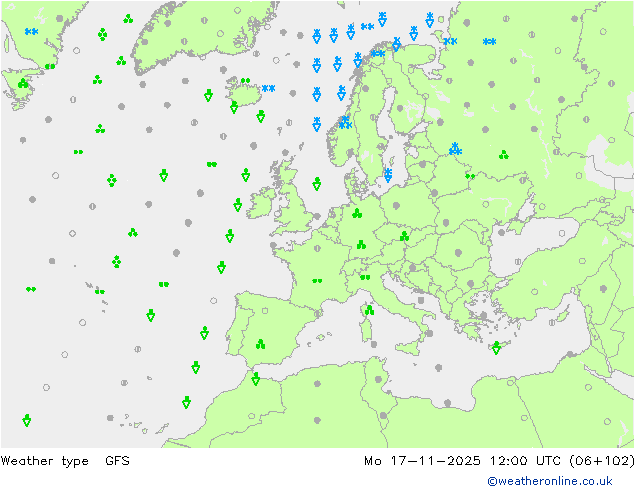This screenshot has width=634, height=490.
Task: Select the date 'Mo 17-11-2025'
Action: 422,460
